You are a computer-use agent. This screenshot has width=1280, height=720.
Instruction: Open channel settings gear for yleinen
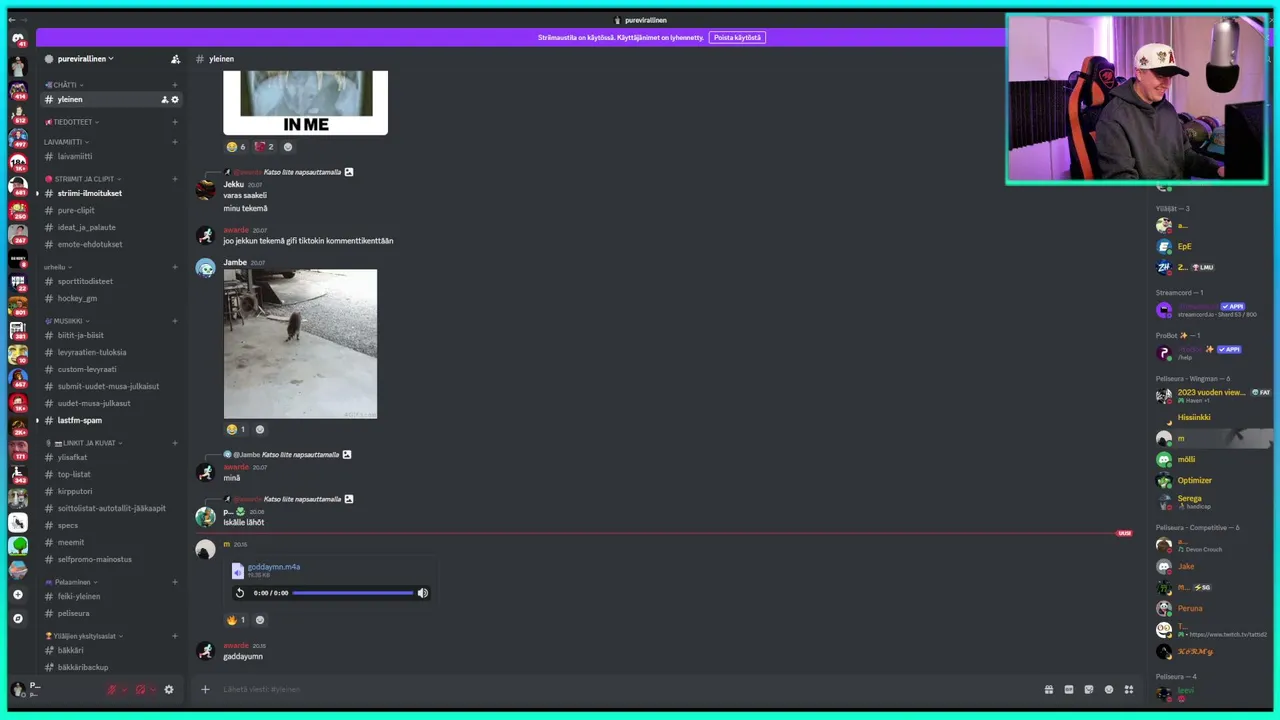click(175, 99)
